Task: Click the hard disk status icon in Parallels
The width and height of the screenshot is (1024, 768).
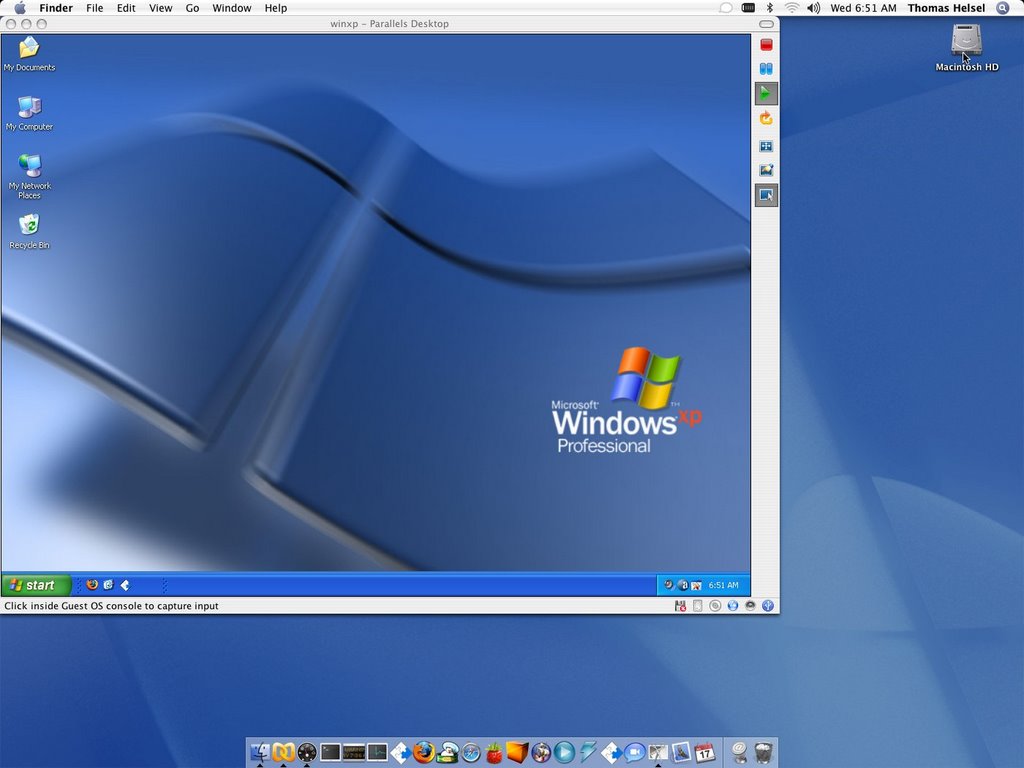Action: click(x=697, y=606)
